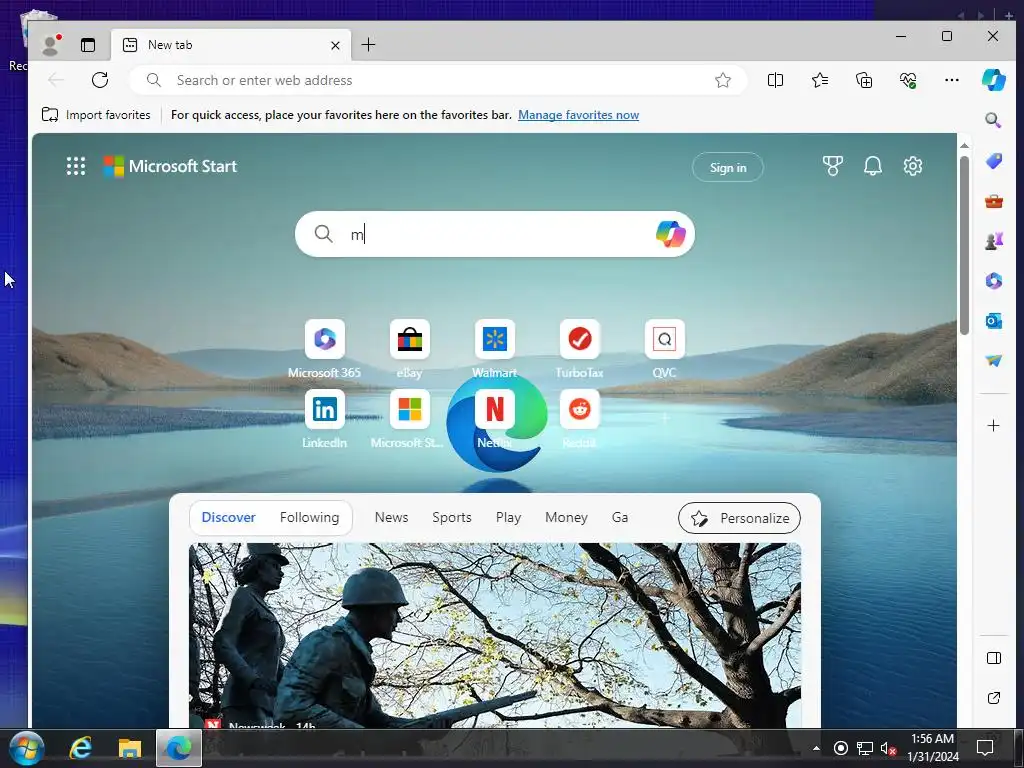
Task: Open the Sports tab
Action: point(451,517)
